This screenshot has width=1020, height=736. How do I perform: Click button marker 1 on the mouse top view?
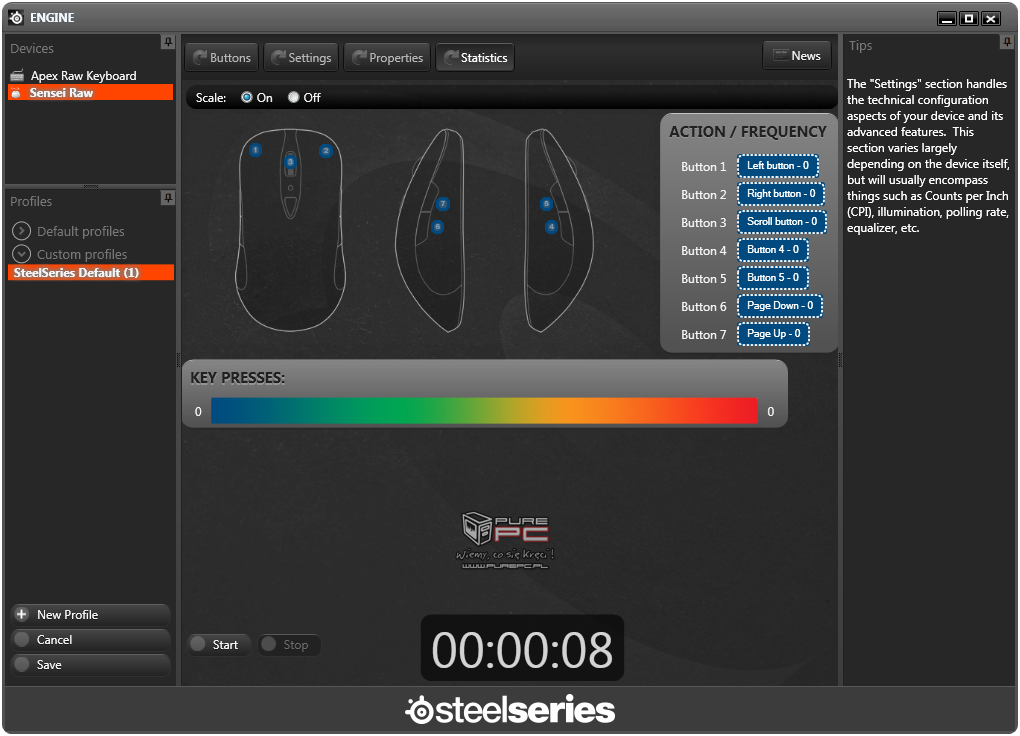point(256,150)
